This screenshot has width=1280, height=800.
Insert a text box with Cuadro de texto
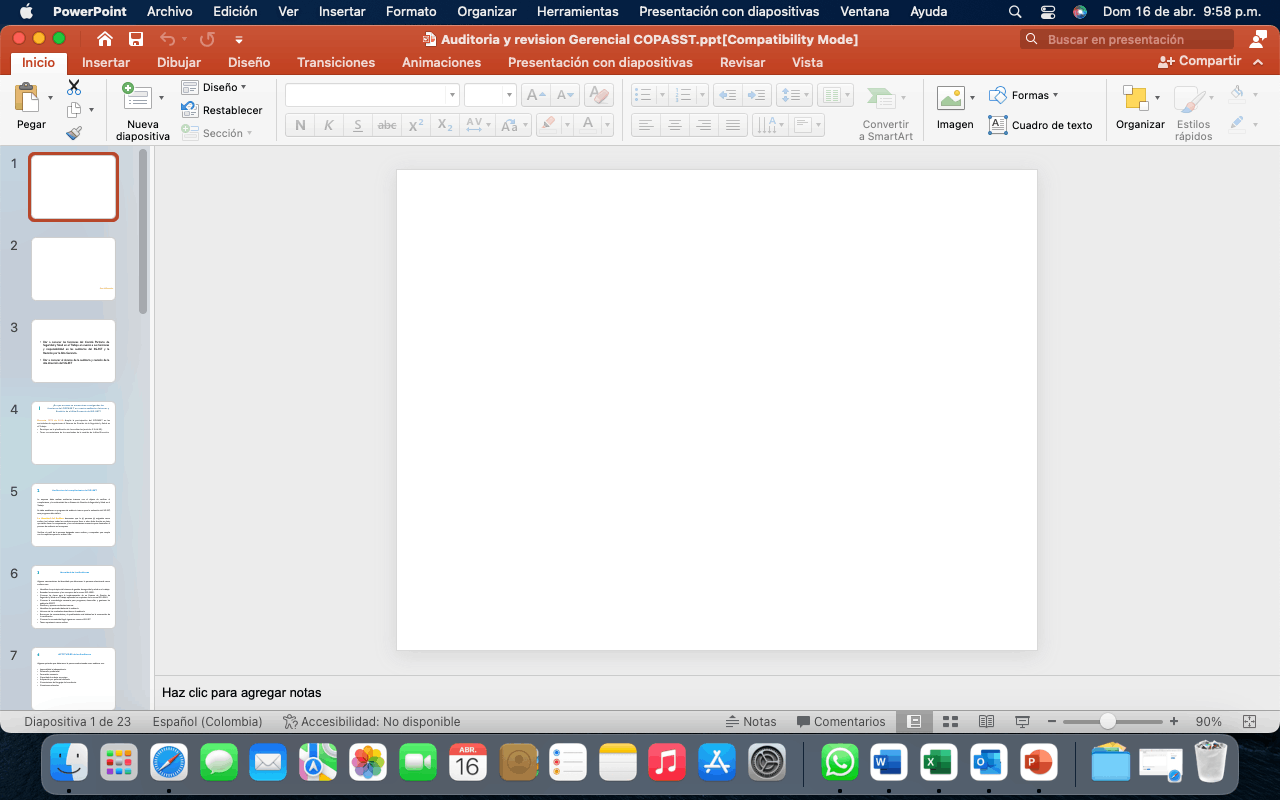[x=1040, y=125]
